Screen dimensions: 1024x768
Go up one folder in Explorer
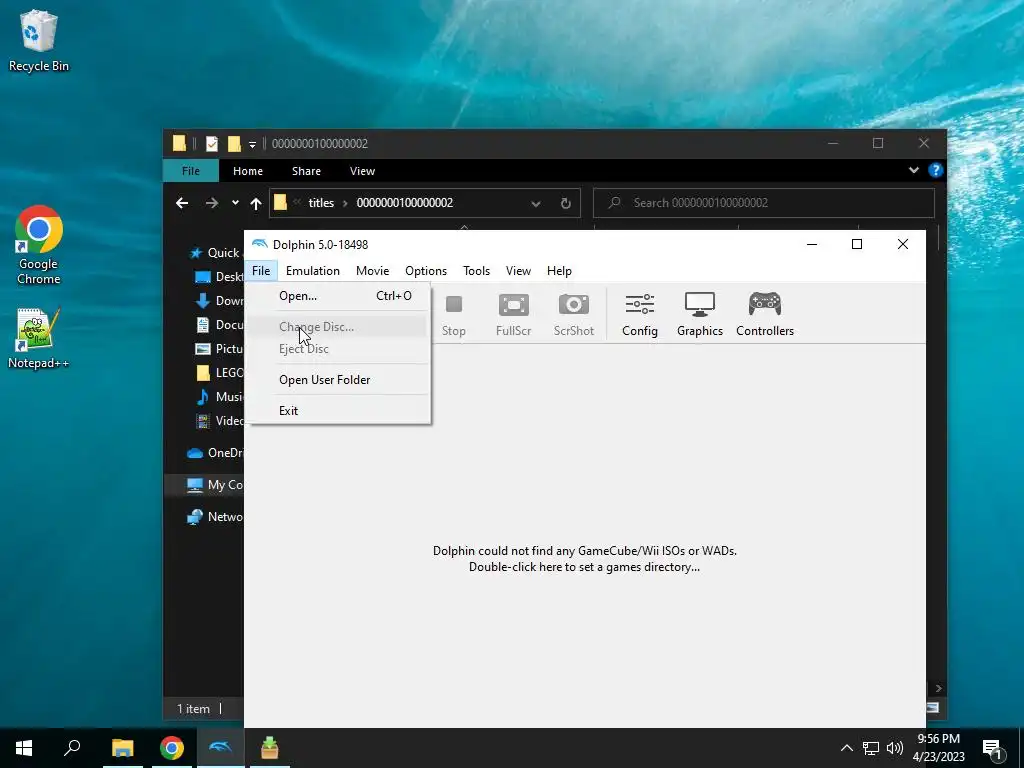256,203
